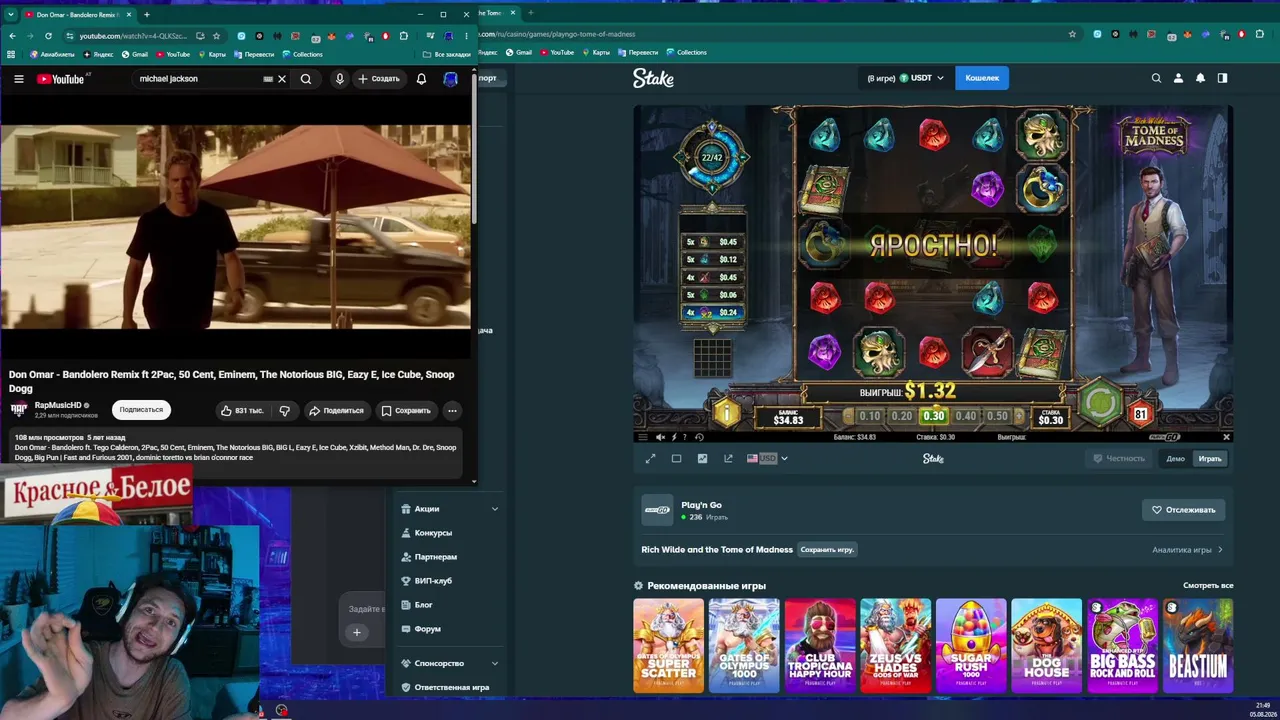
Task: Expand the Аналитика игры section
Action: pos(1187,550)
